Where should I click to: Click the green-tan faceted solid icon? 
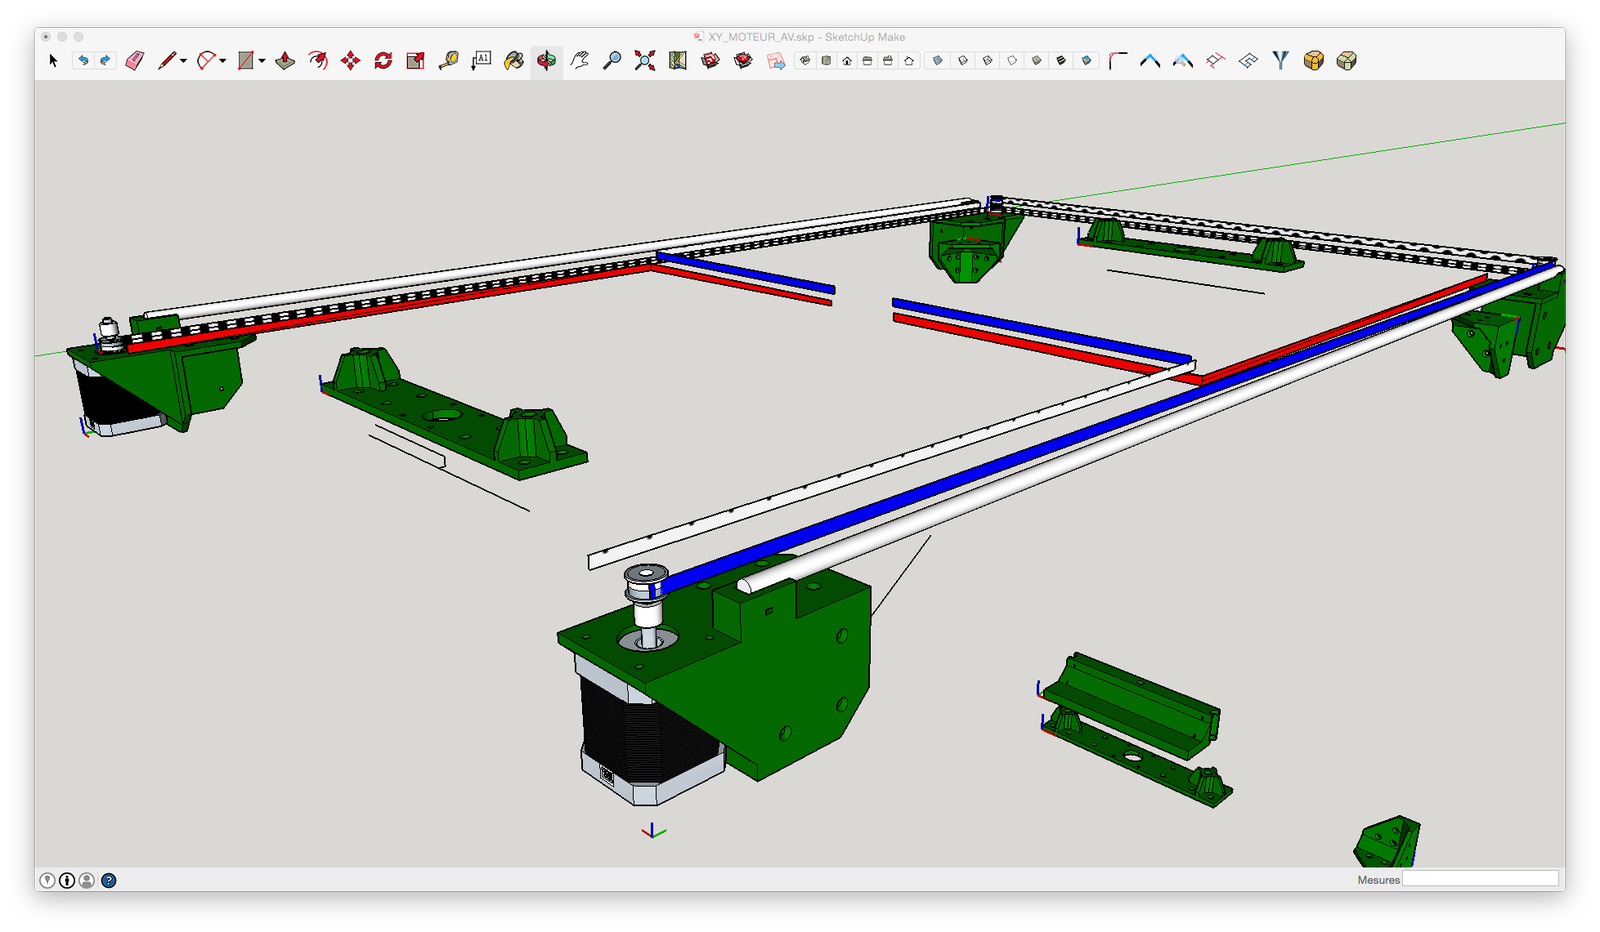point(1347,61)
